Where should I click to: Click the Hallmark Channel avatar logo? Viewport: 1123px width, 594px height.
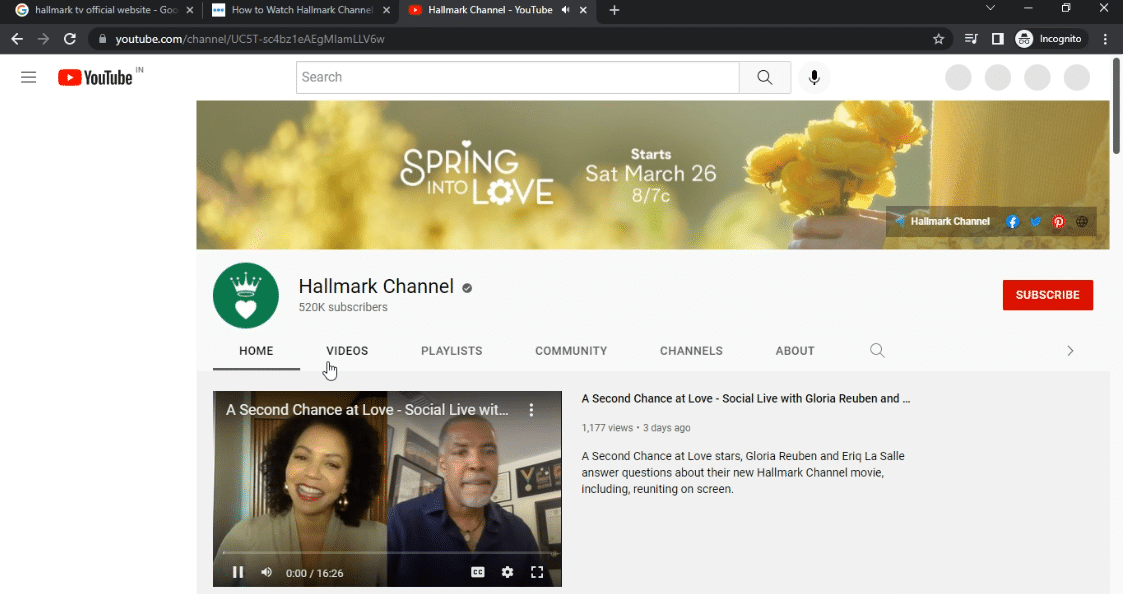click(x=246, y=295)
